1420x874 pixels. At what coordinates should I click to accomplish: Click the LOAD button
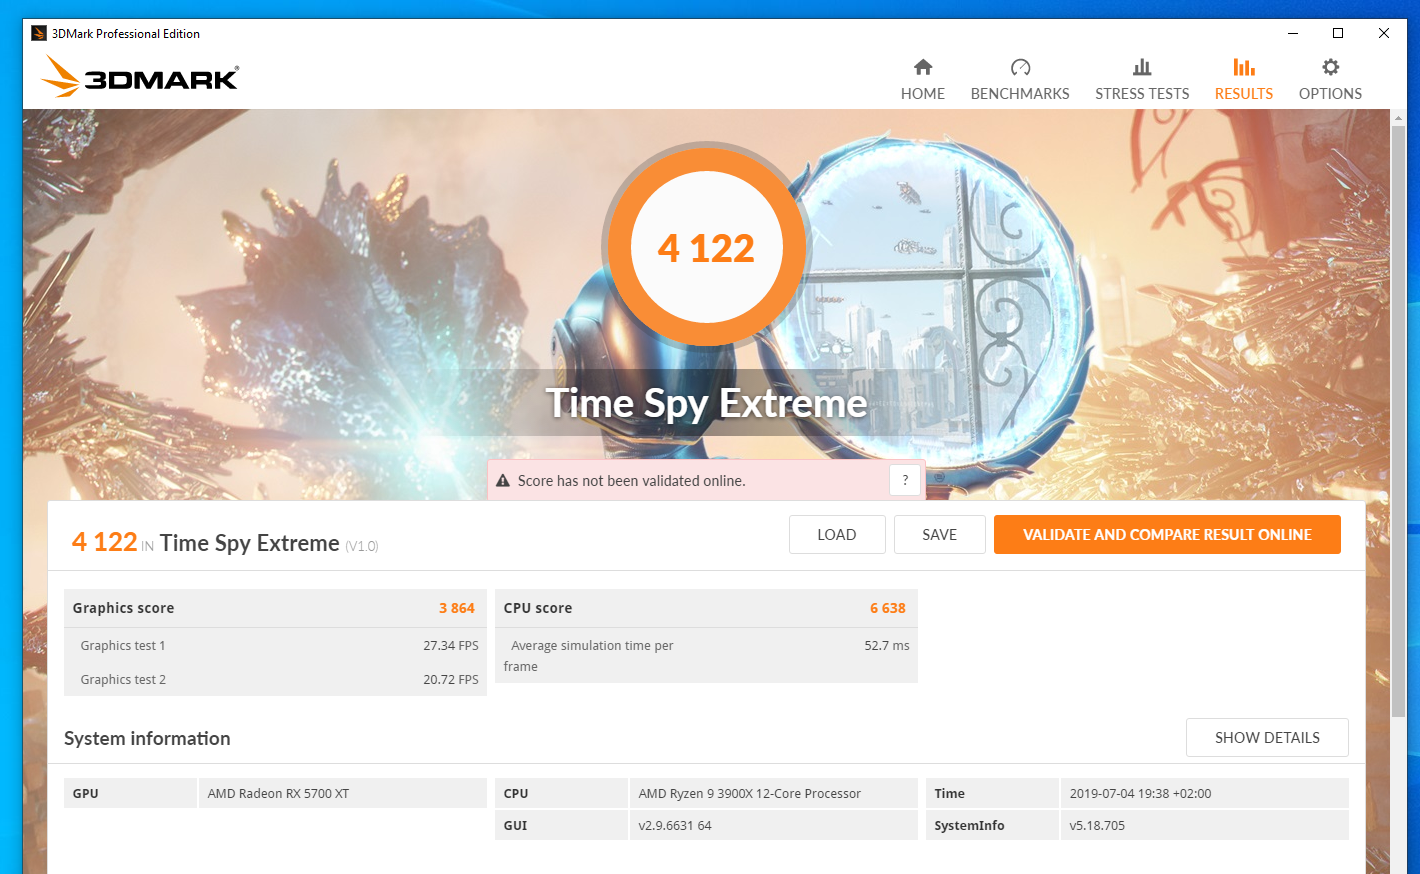(837, 535)
